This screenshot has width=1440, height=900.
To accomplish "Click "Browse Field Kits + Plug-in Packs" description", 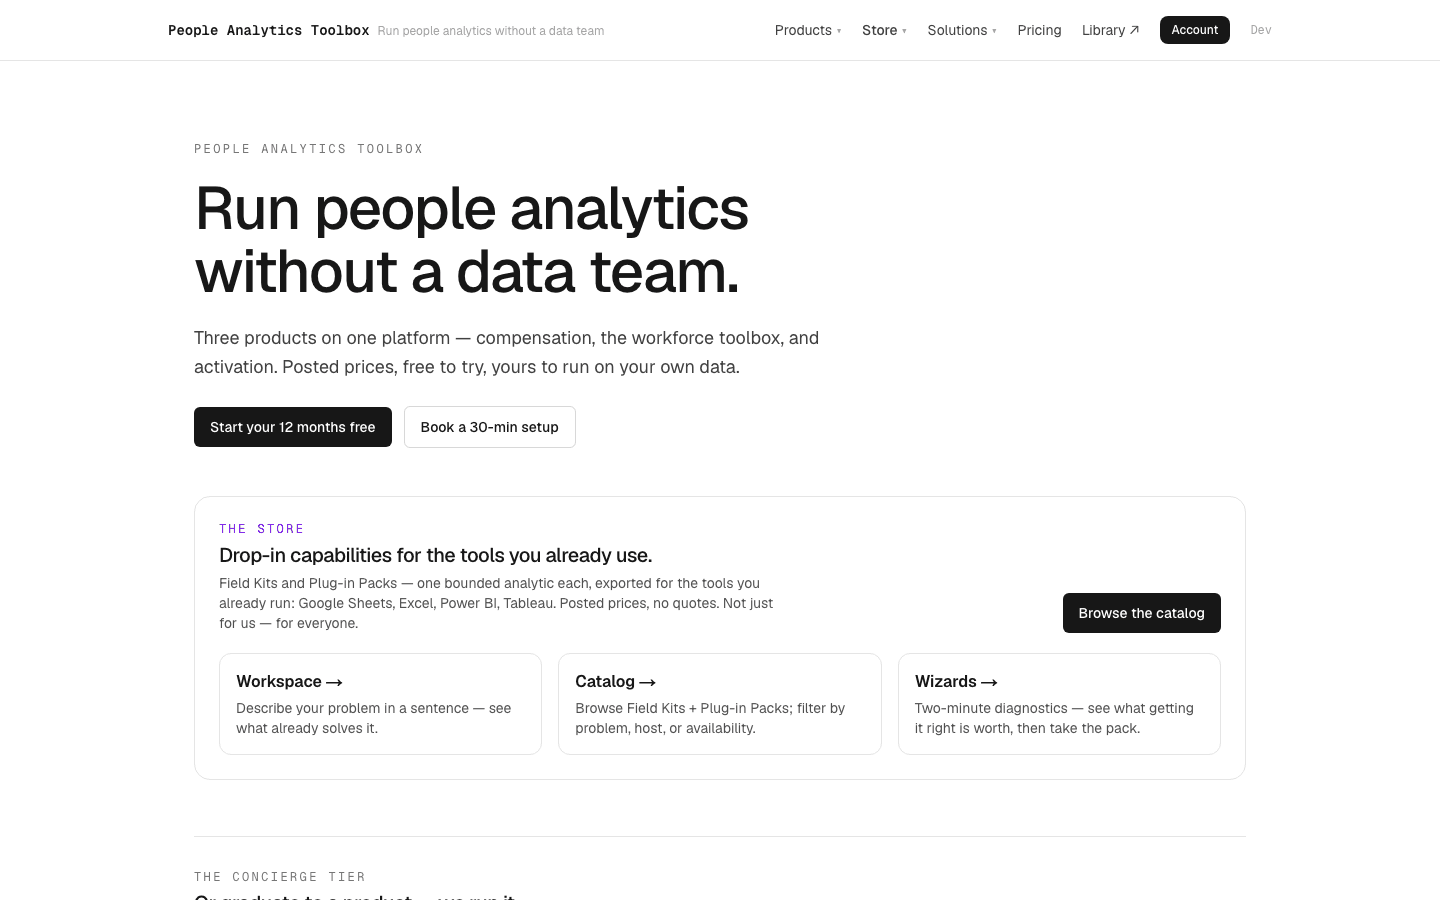I will tap(710, 718).
